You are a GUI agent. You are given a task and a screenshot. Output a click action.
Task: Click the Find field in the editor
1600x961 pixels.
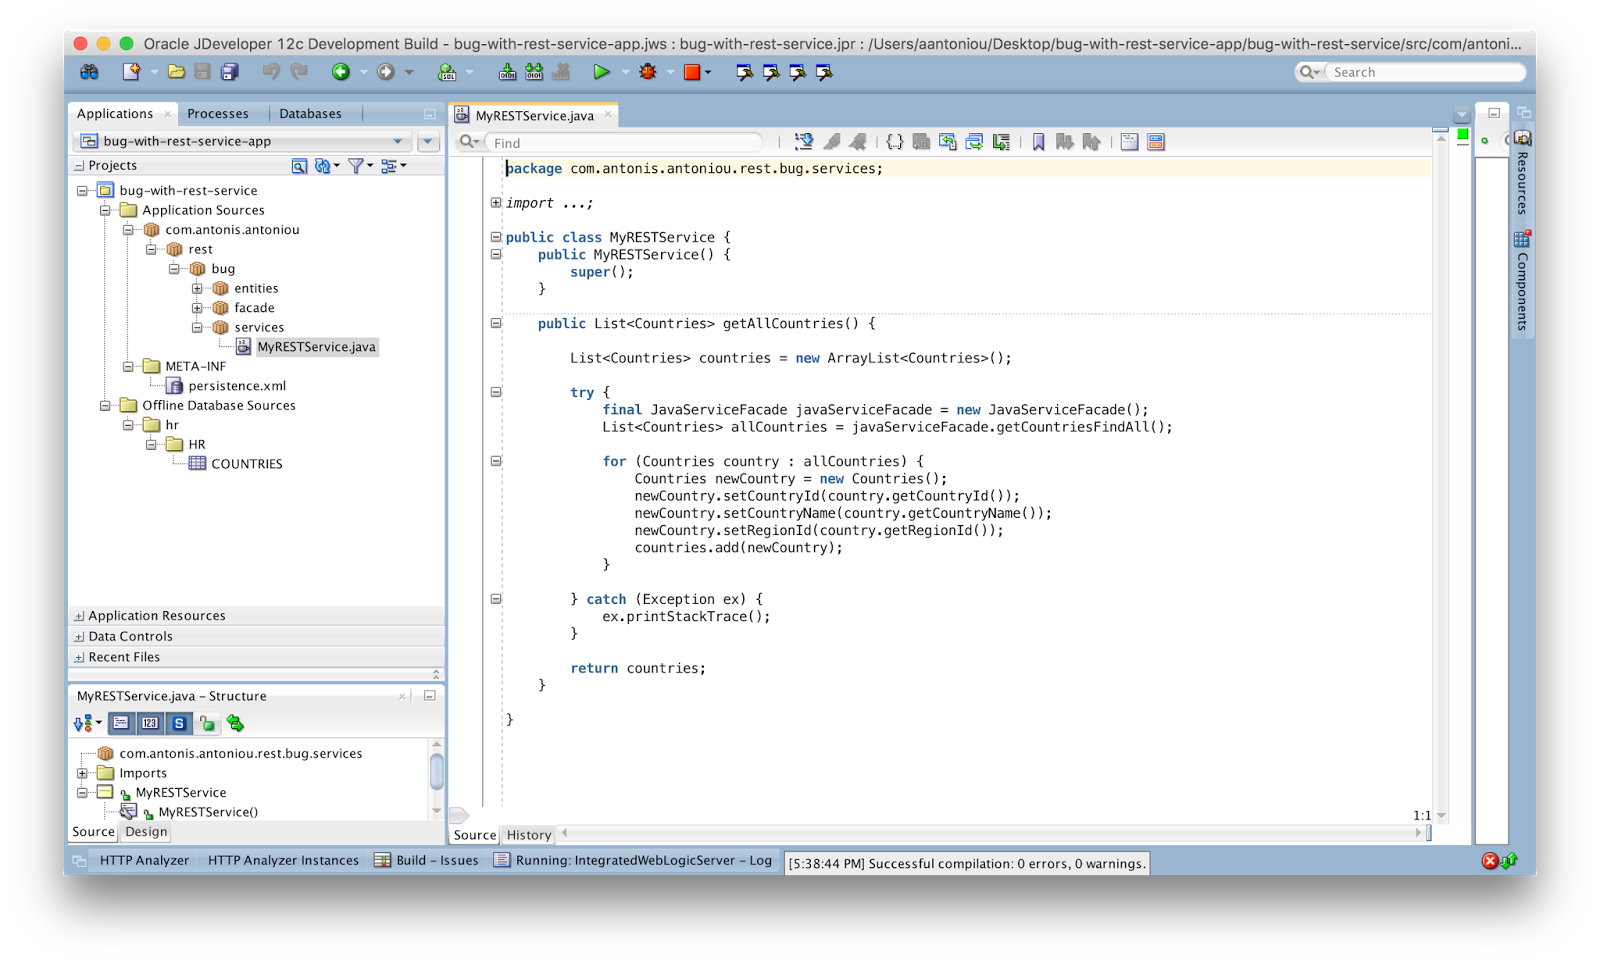pyautogui.click(x=625, y=143)
